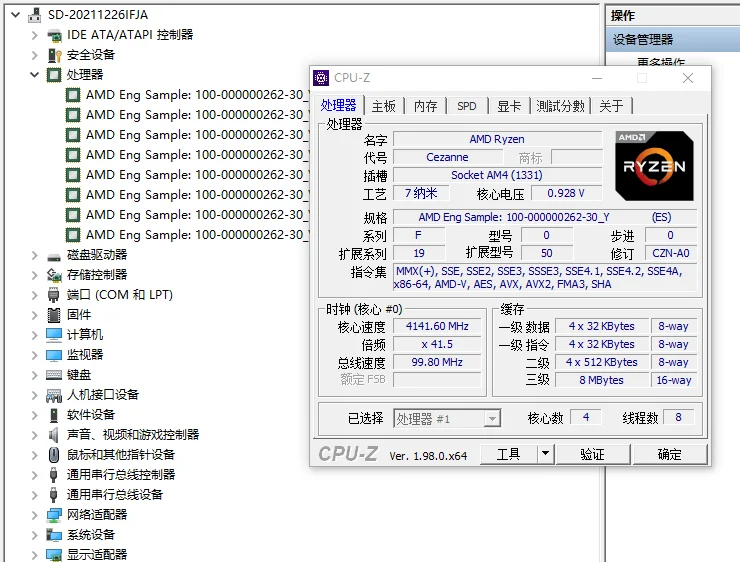Click the 人机接口设备 icon

[54, 395]
